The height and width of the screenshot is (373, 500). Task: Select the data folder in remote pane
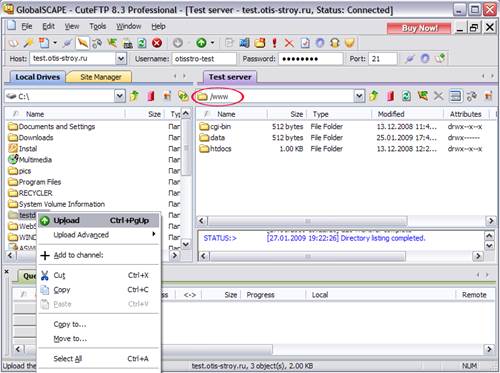point(212,138)
